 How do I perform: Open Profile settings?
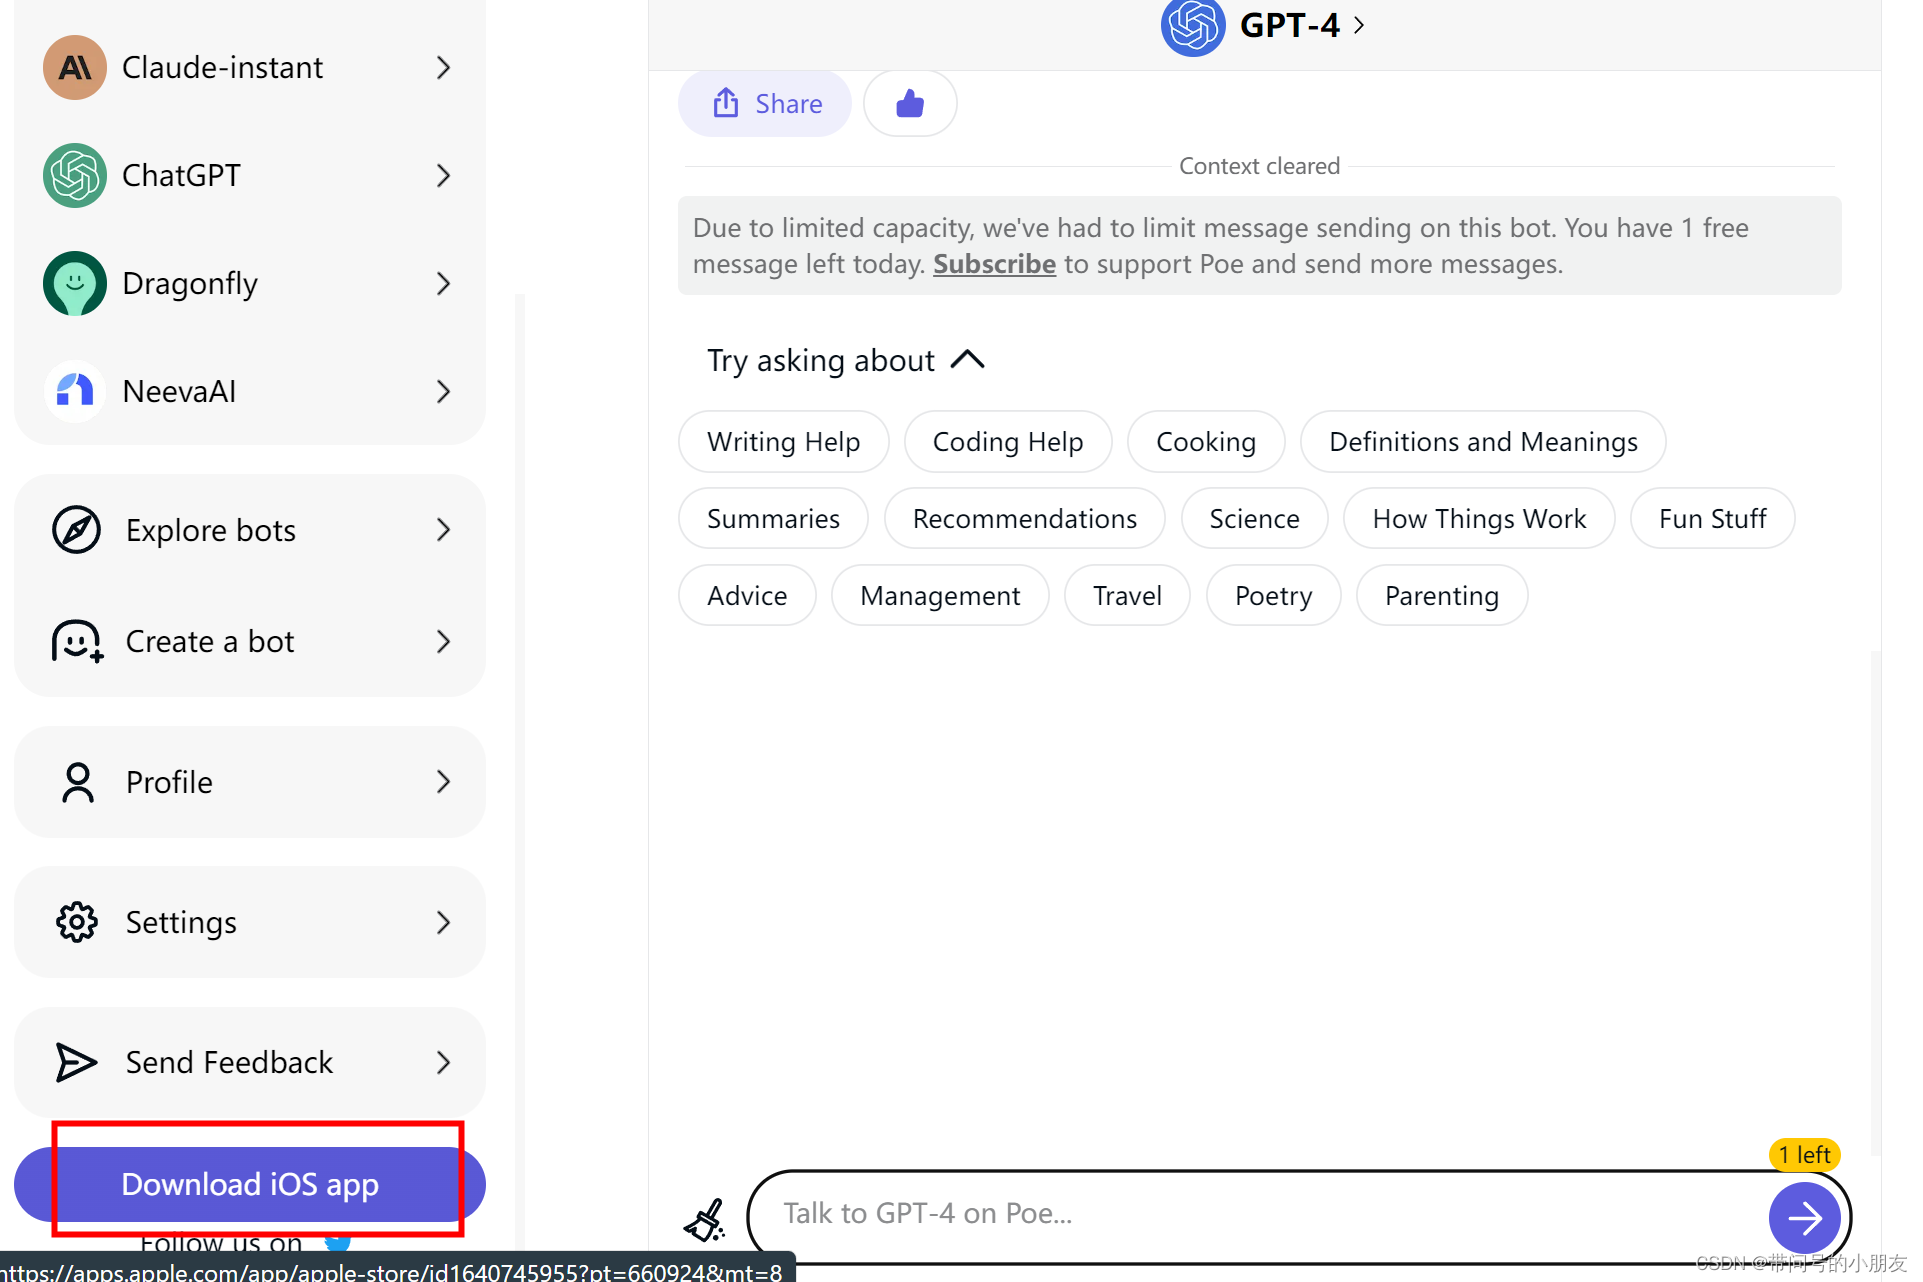pyautogui.click(x=252, y=781)
